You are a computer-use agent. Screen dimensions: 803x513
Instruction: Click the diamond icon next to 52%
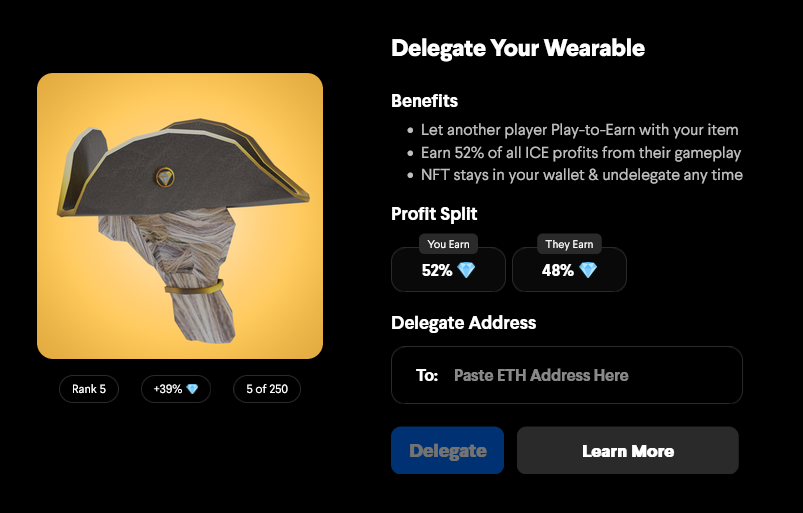(466, 270)
